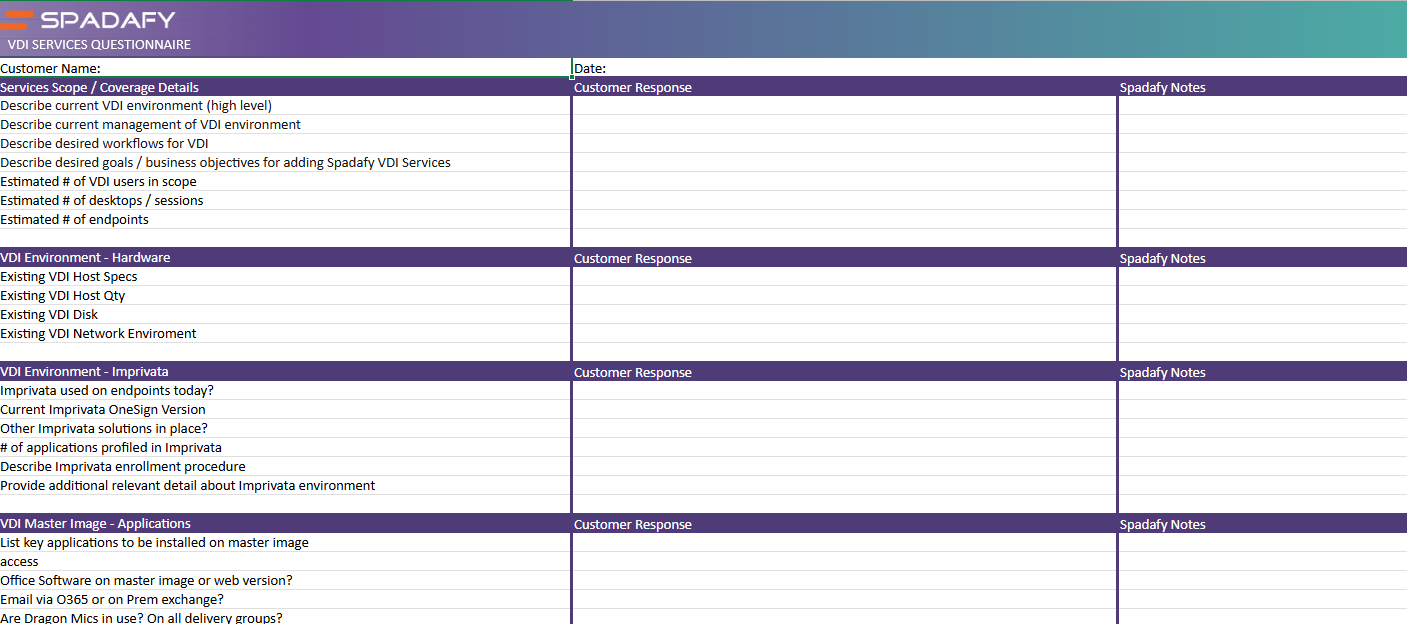1407x624 pixels.
Task: Select Email via O365 or on Prem exchange?
Action: (285, 599)
